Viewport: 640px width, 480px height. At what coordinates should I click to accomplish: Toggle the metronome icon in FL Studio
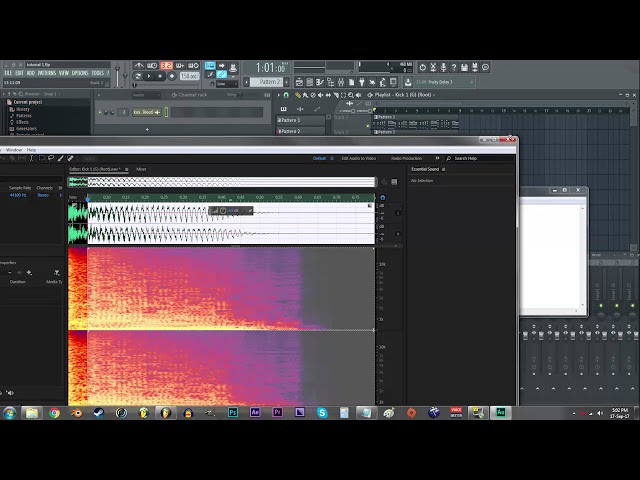coord(139,66)
